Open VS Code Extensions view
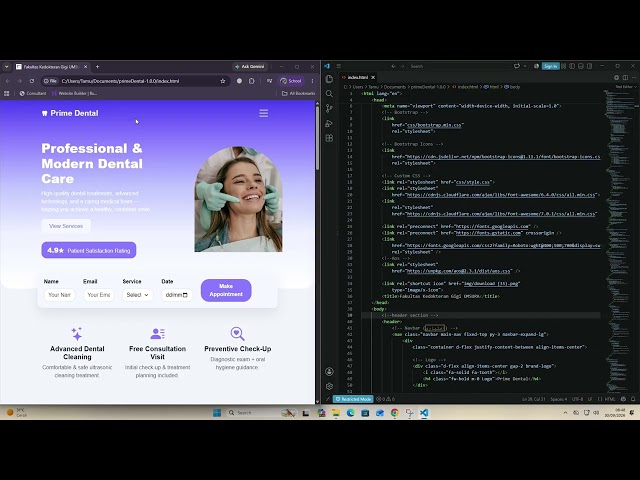Screen dimensions: 640x480 pos(329,138)
